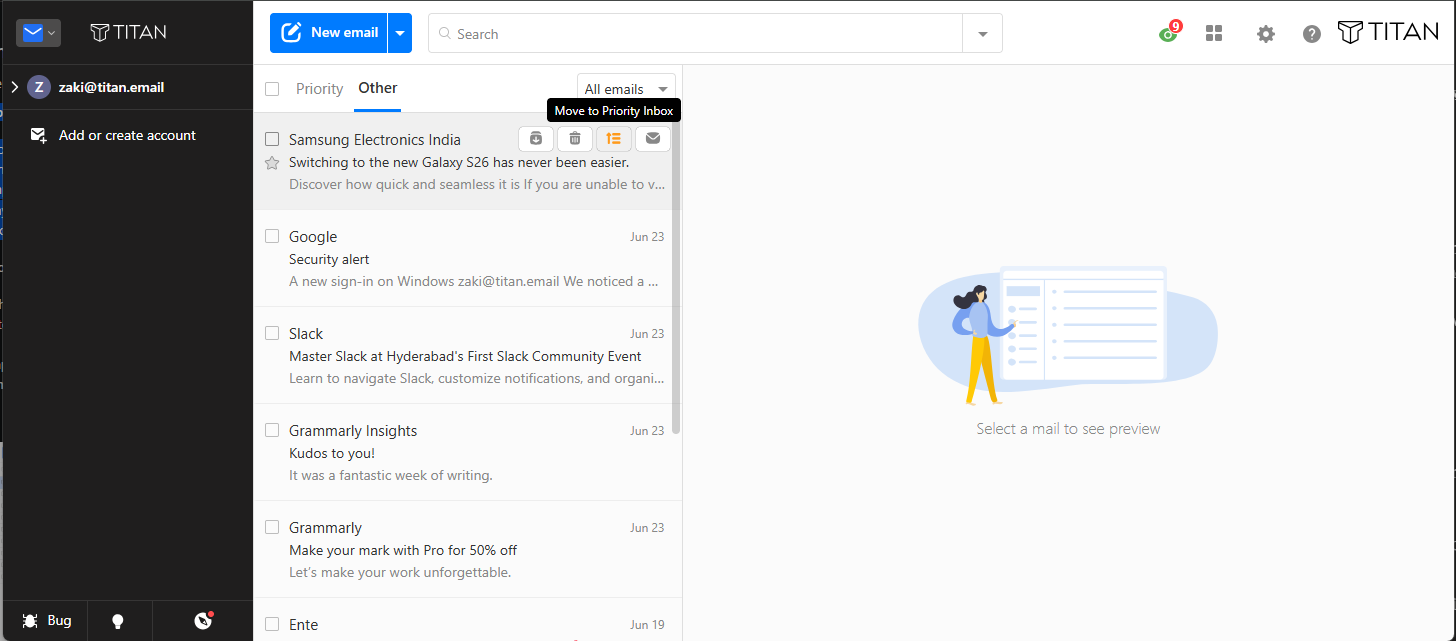The image size is (1456, 641).
Task: Check the Ente email checkbox
Action: point(272,624)
